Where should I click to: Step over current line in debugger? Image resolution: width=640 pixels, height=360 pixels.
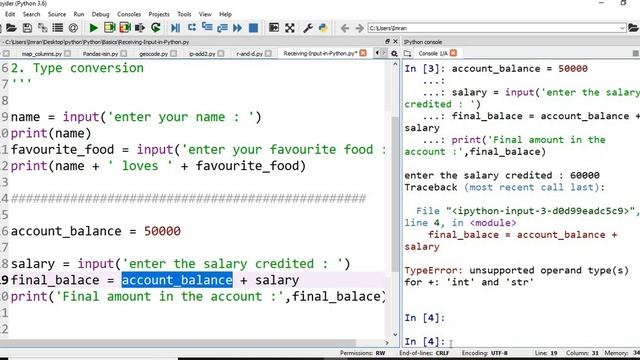(x=191, y=28)
